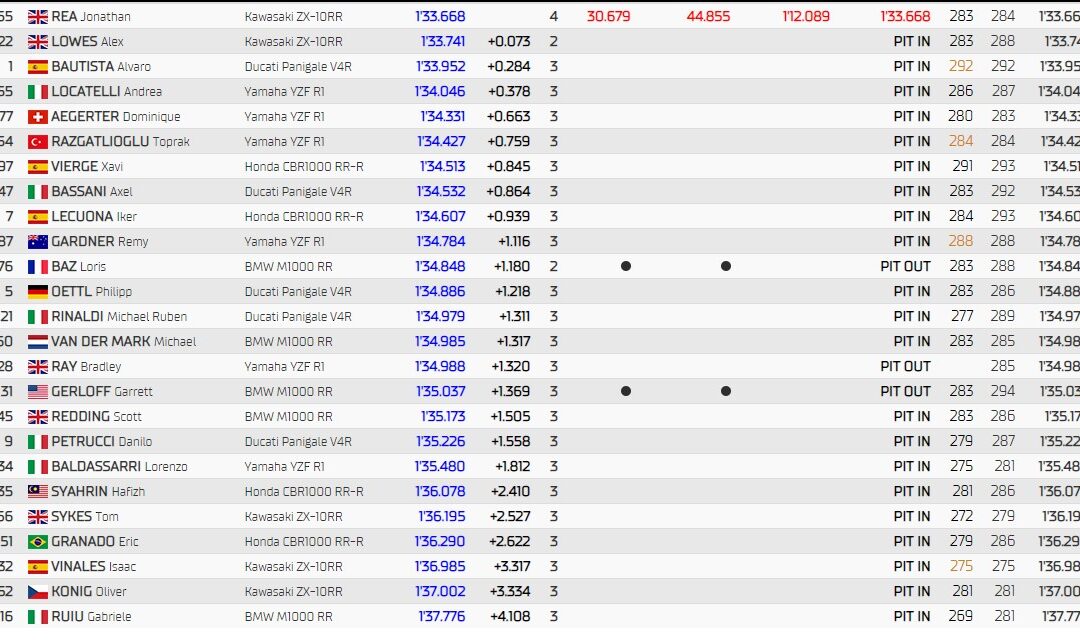Select the gap value +4.108

coord(510,617)
